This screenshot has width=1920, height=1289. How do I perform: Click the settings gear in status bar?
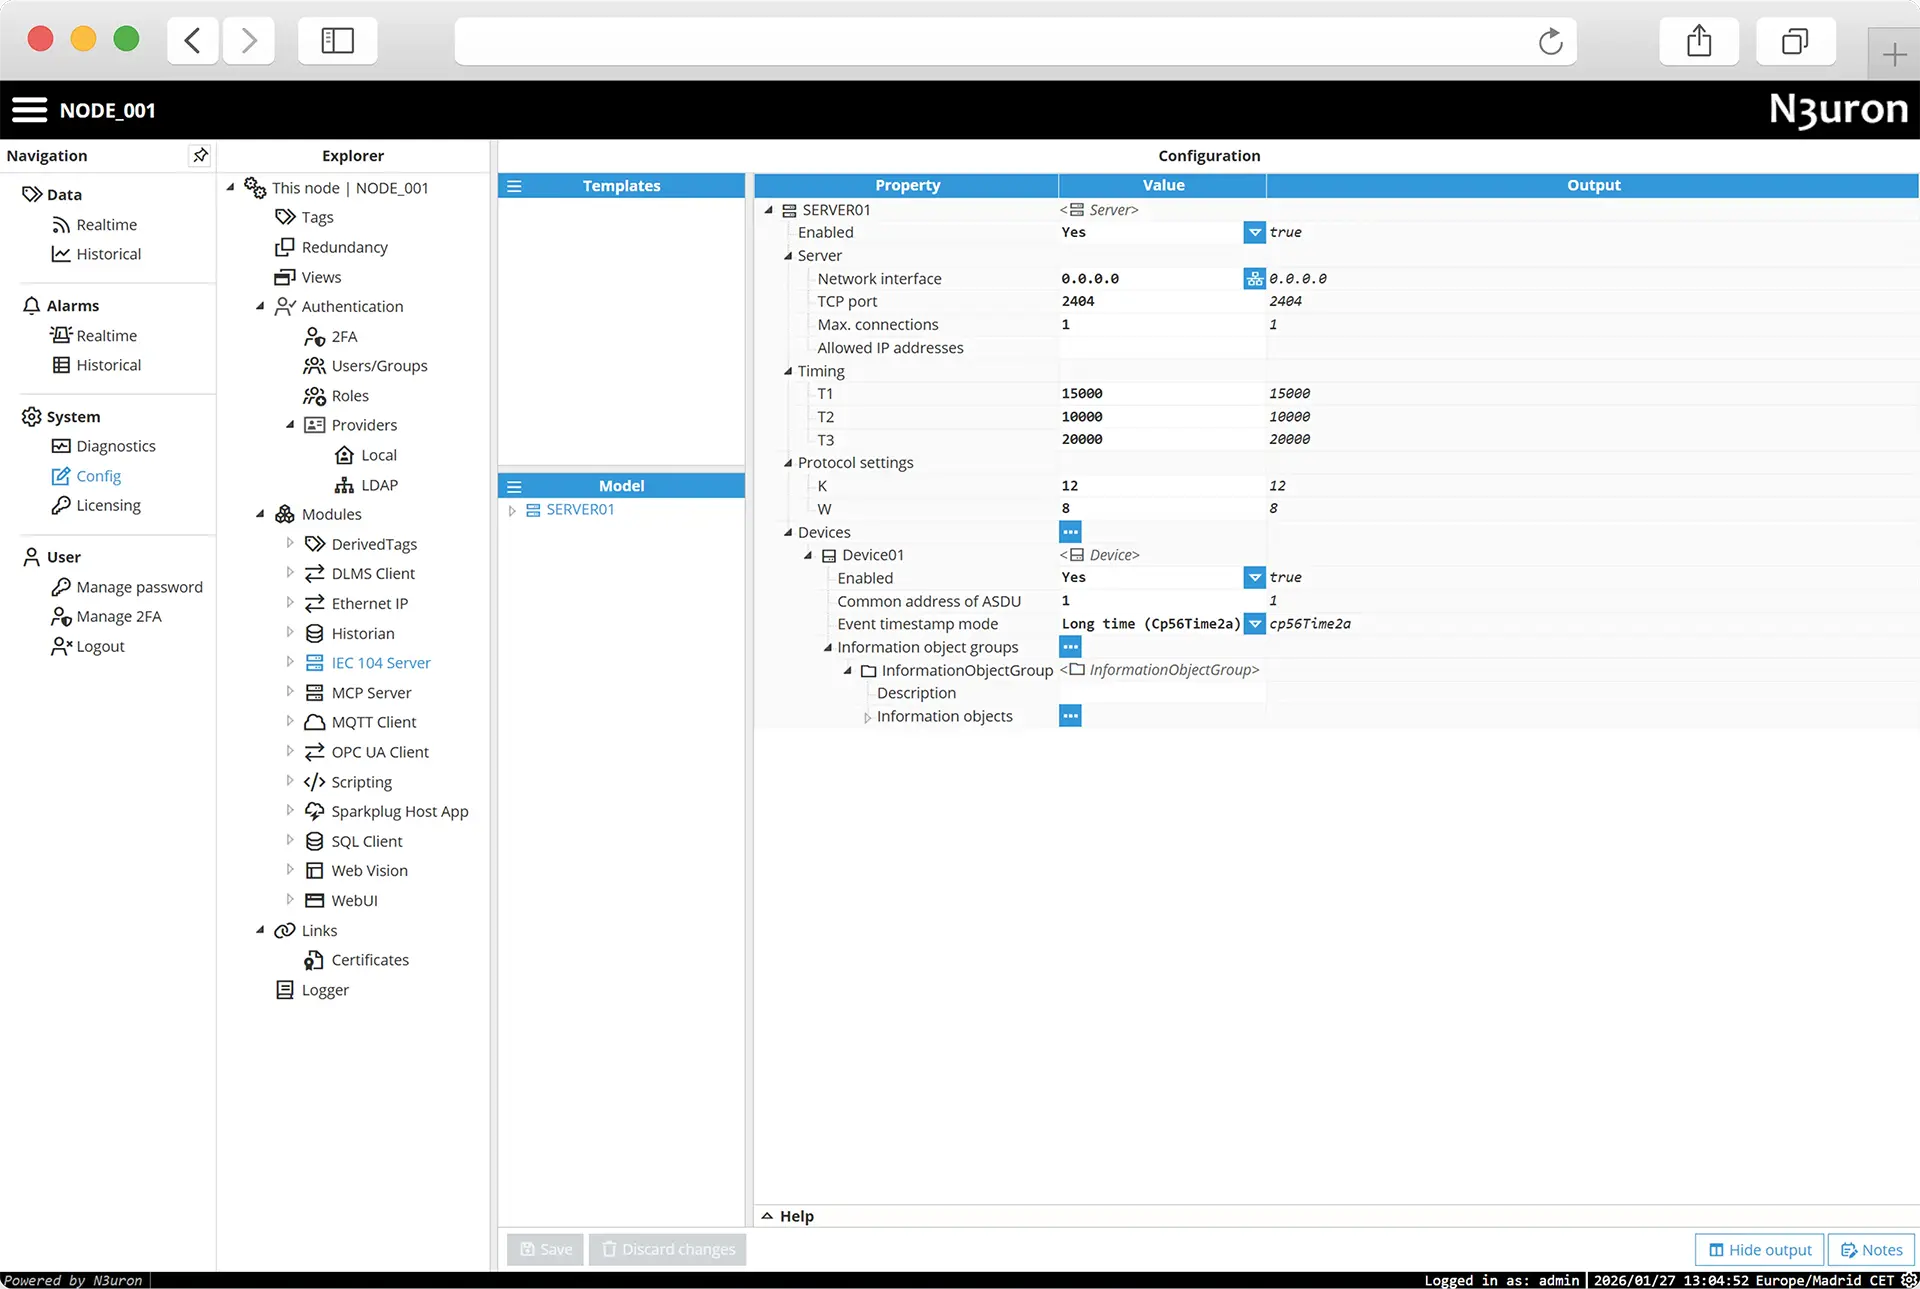(1908, 1280)
